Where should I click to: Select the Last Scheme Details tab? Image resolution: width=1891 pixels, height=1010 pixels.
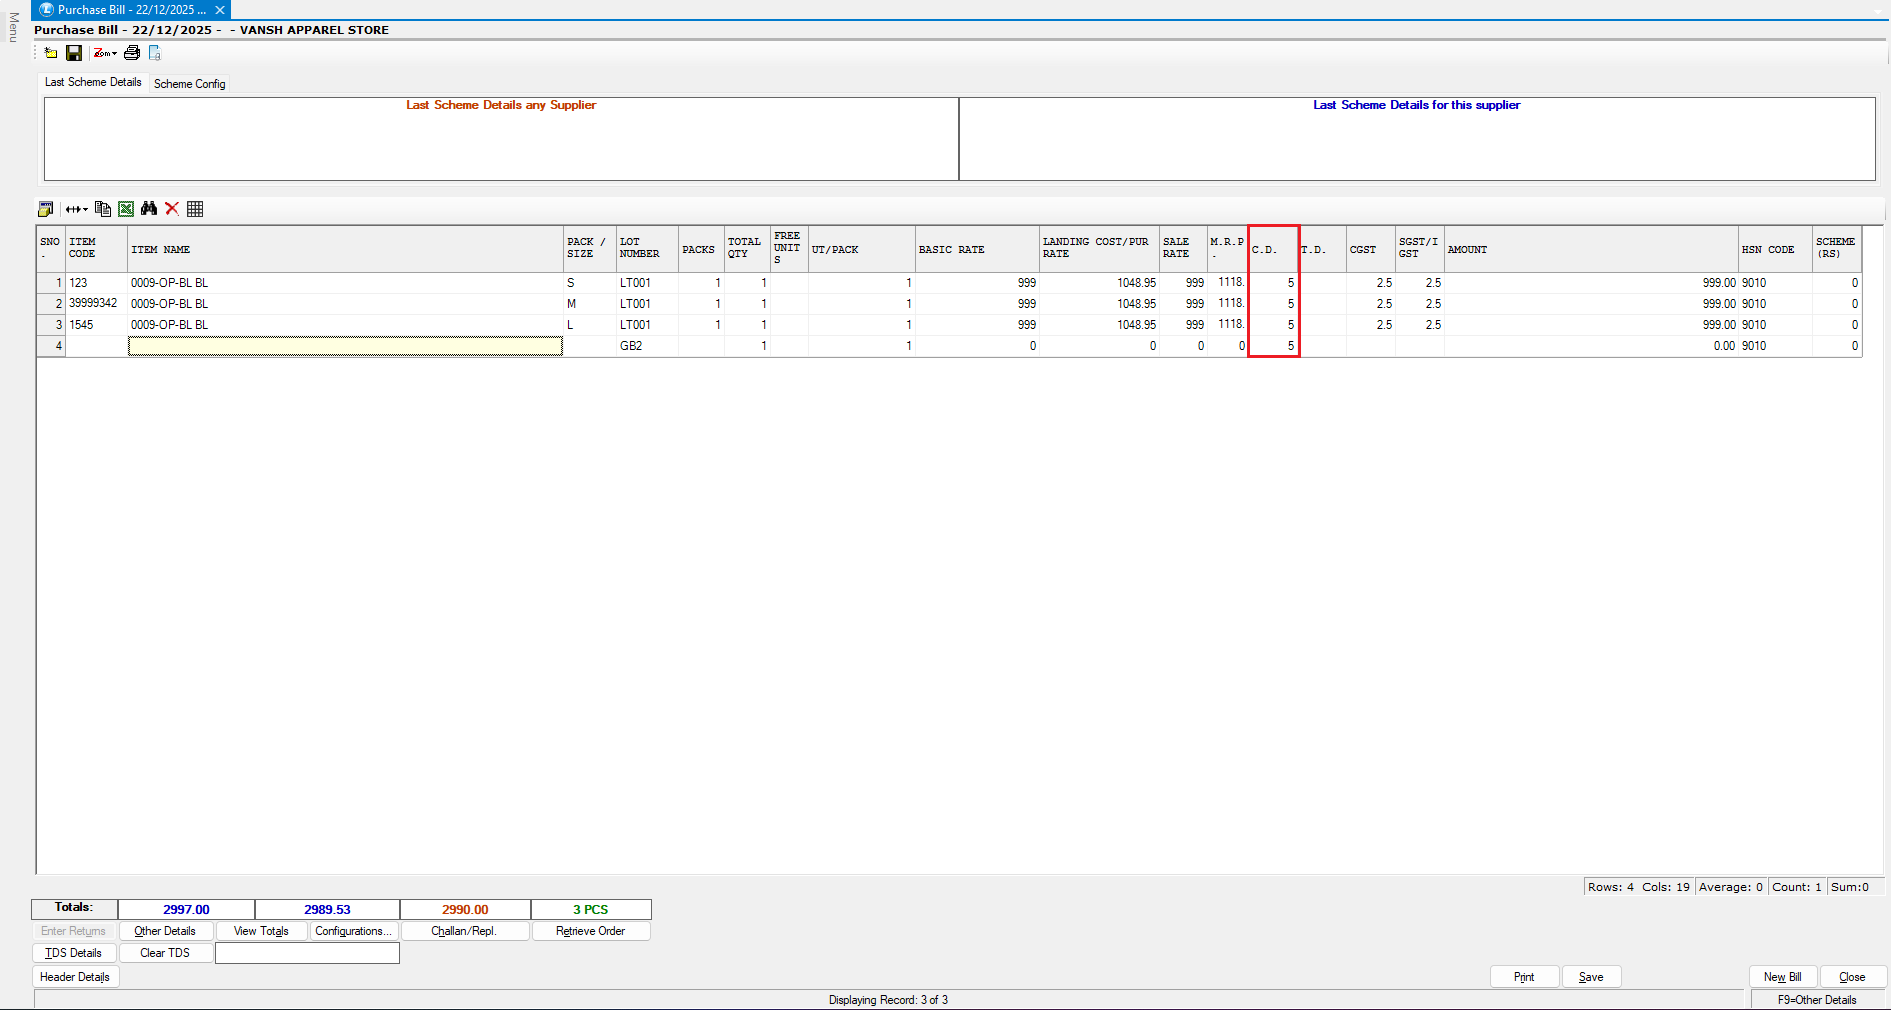(x=93, y=83)
